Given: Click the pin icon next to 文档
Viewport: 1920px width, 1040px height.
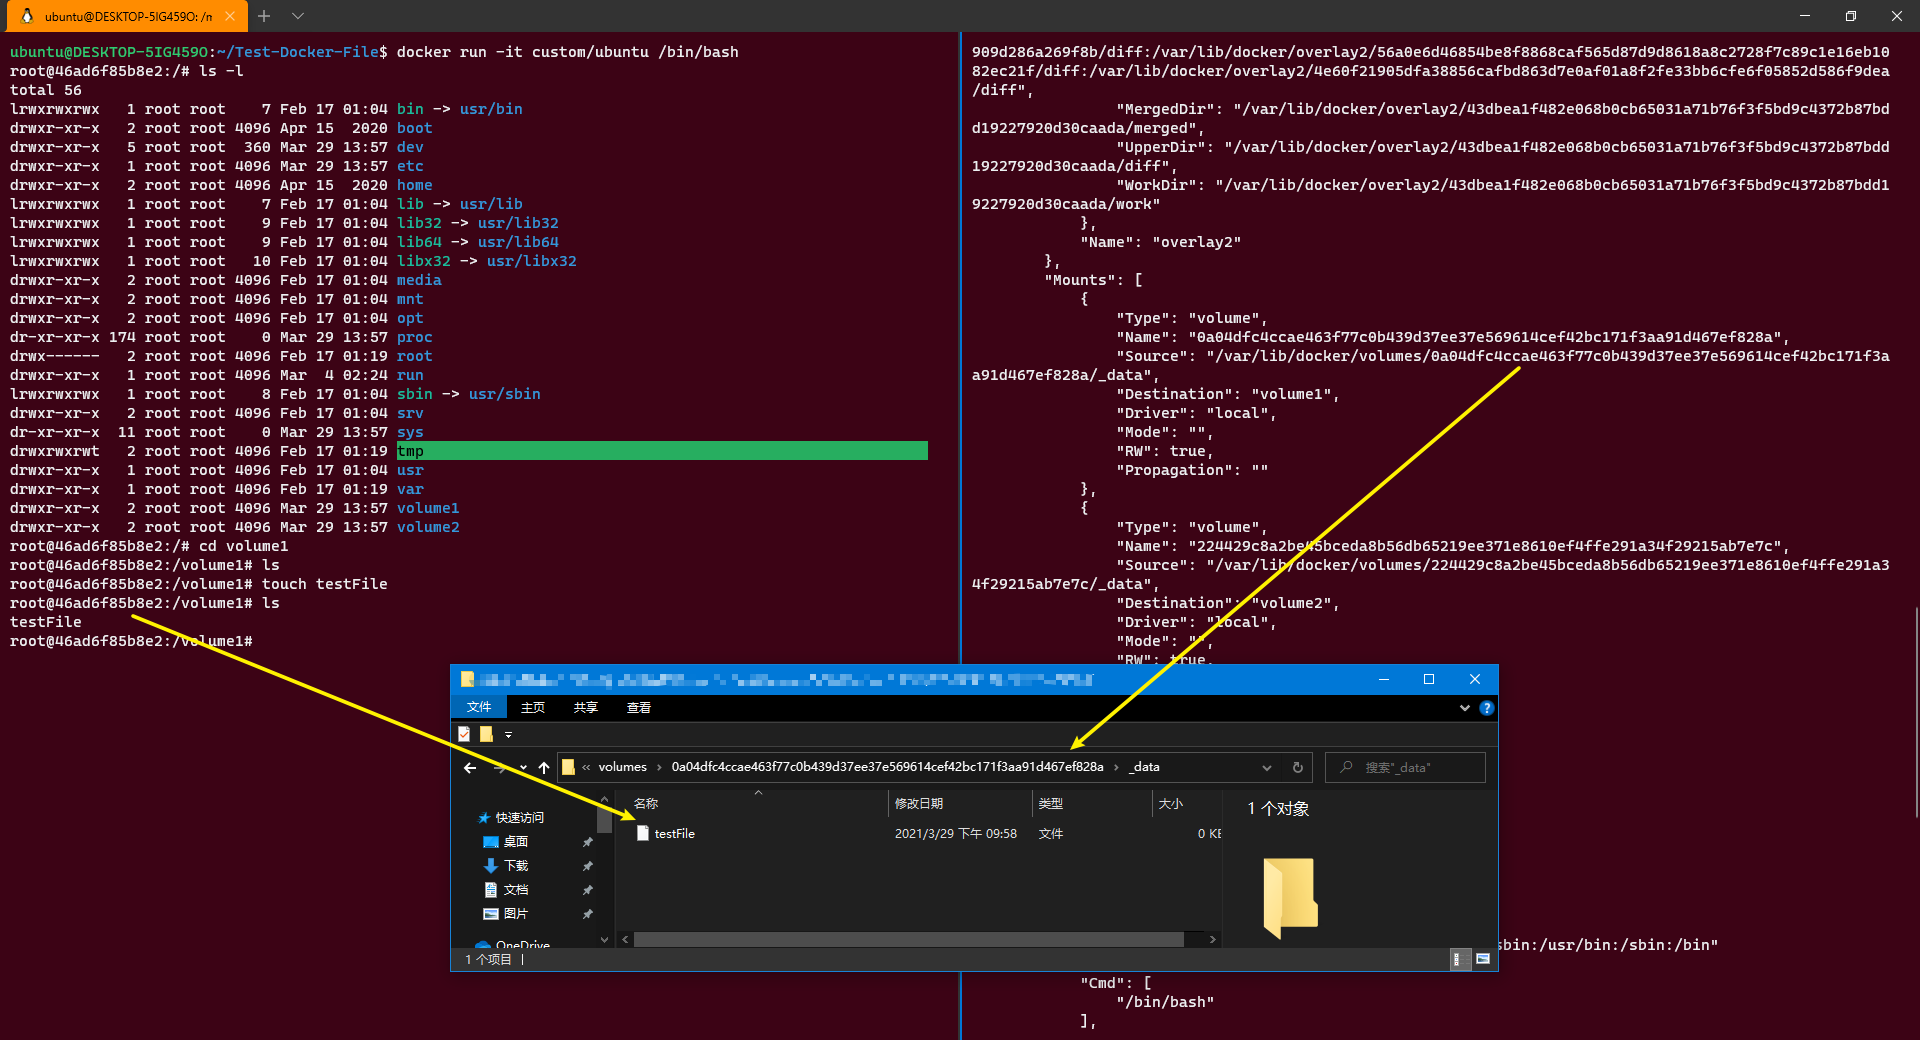Looking at the screenshot, I should (588, 890).
